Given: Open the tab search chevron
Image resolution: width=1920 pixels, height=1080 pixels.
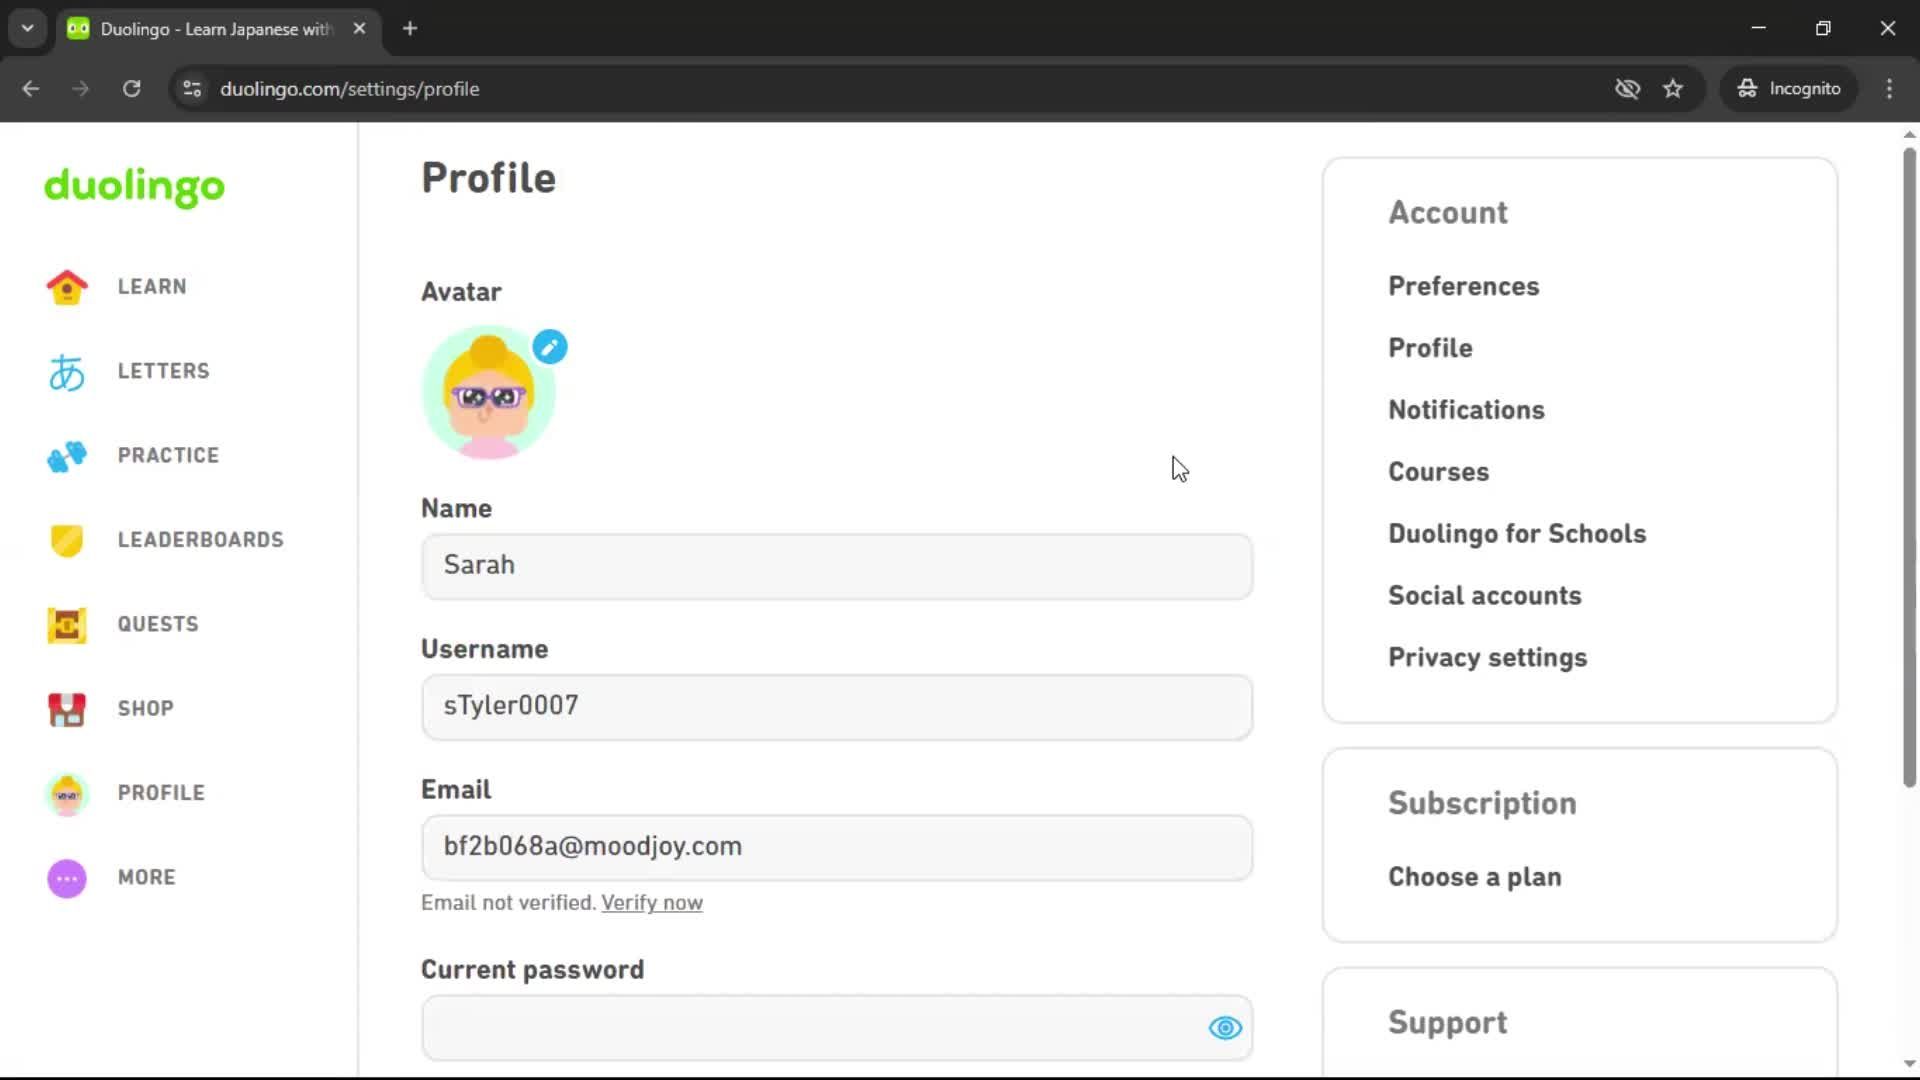Looking at the screenshot, I should (x=27, y=28).
